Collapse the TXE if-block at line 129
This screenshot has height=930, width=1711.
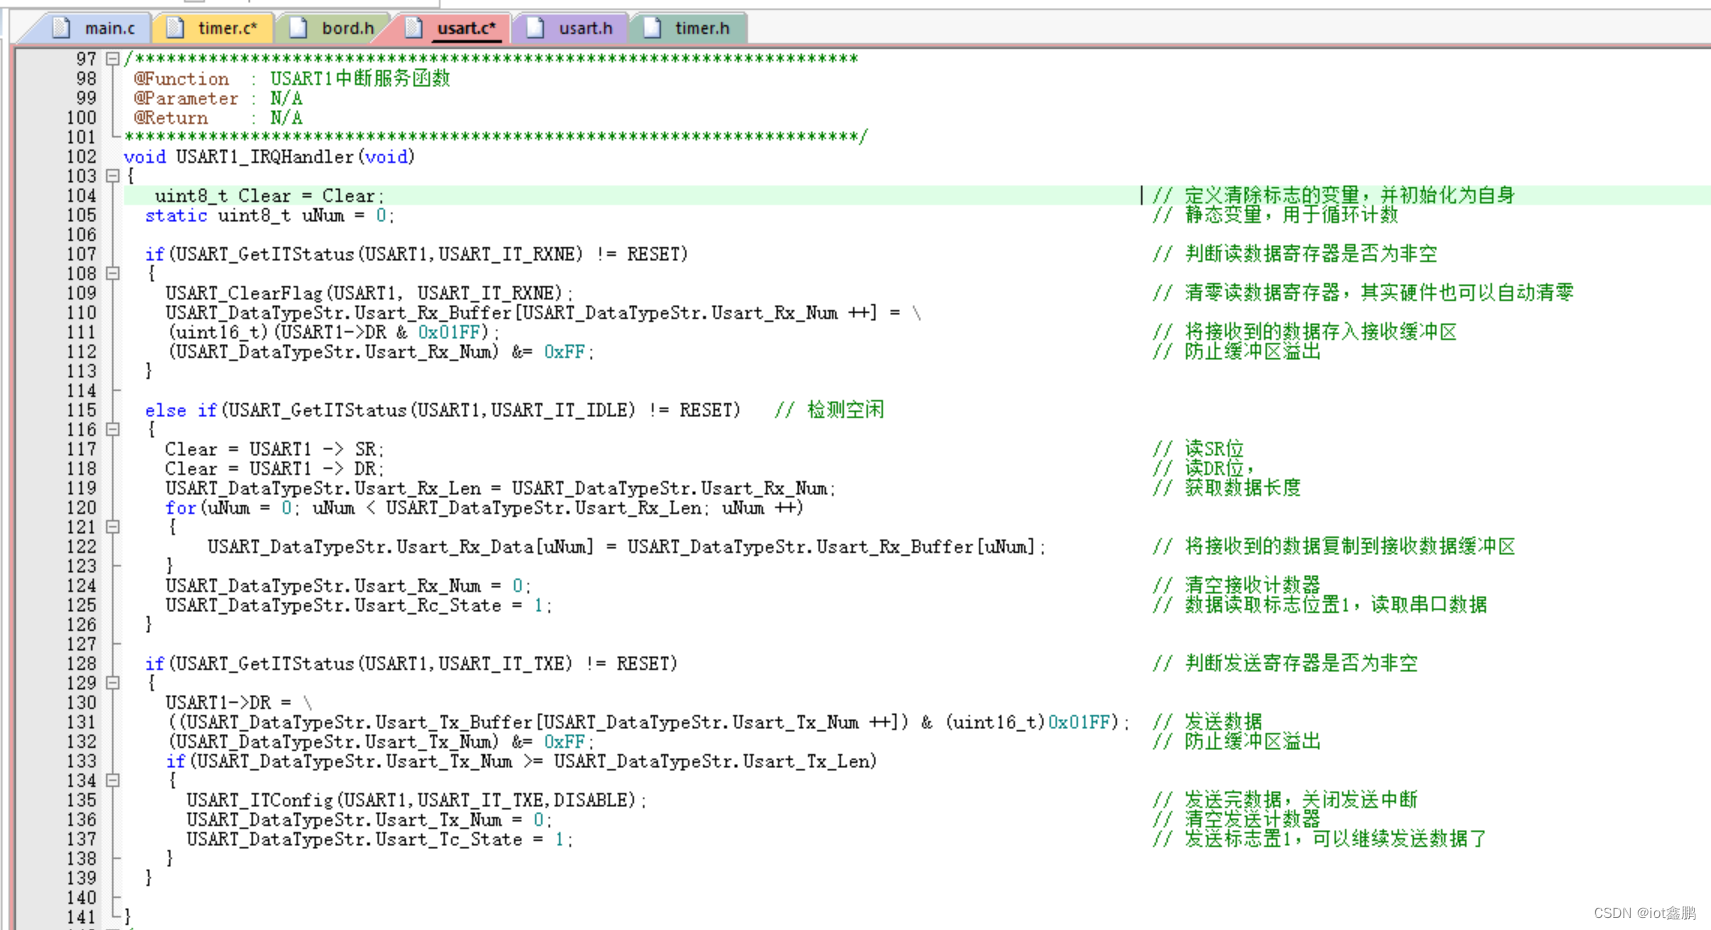pyautogui.click(x=113, y=683)
